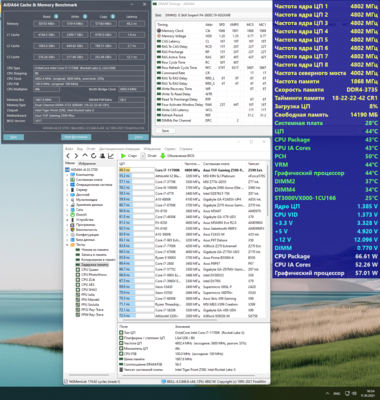
Task: Open the Избранное menu in AIDA64
Action: coord(152,149)
